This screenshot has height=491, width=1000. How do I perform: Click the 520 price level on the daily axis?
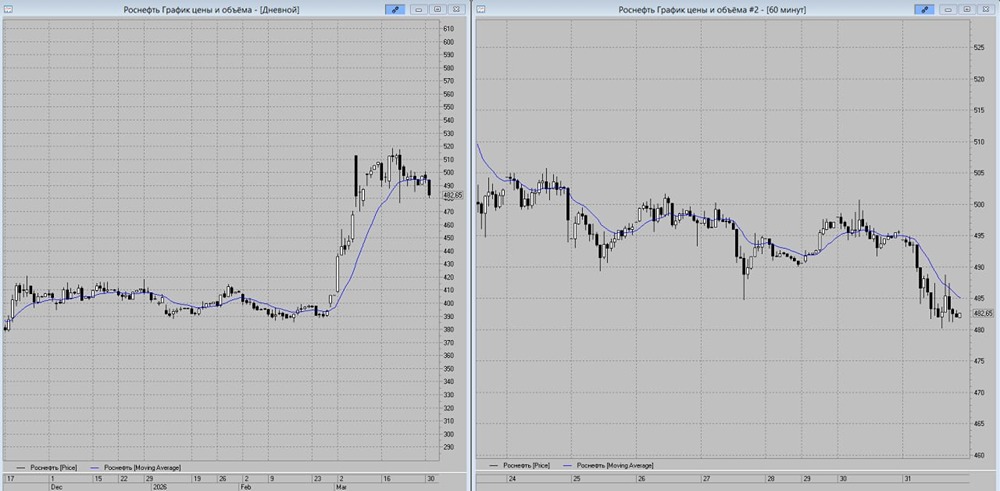(448, 146)
